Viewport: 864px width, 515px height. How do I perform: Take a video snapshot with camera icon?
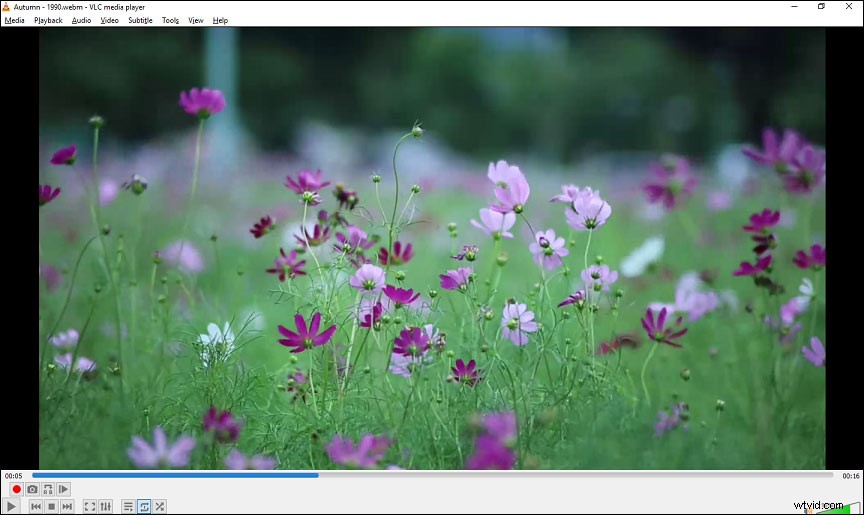click(x=33, y=489)
